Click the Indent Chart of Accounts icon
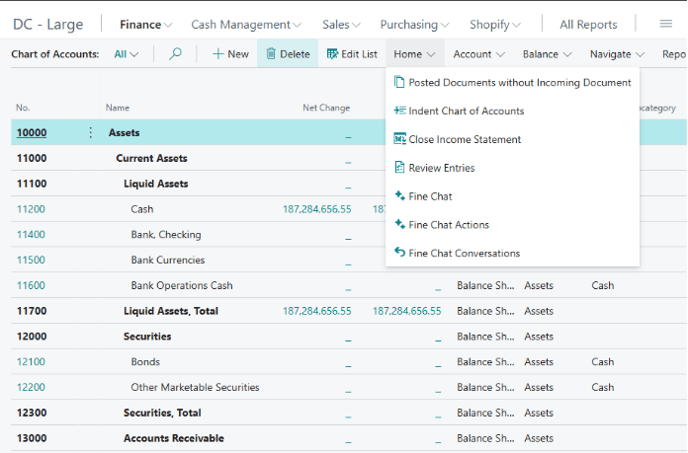 click(x=400, y=111)
